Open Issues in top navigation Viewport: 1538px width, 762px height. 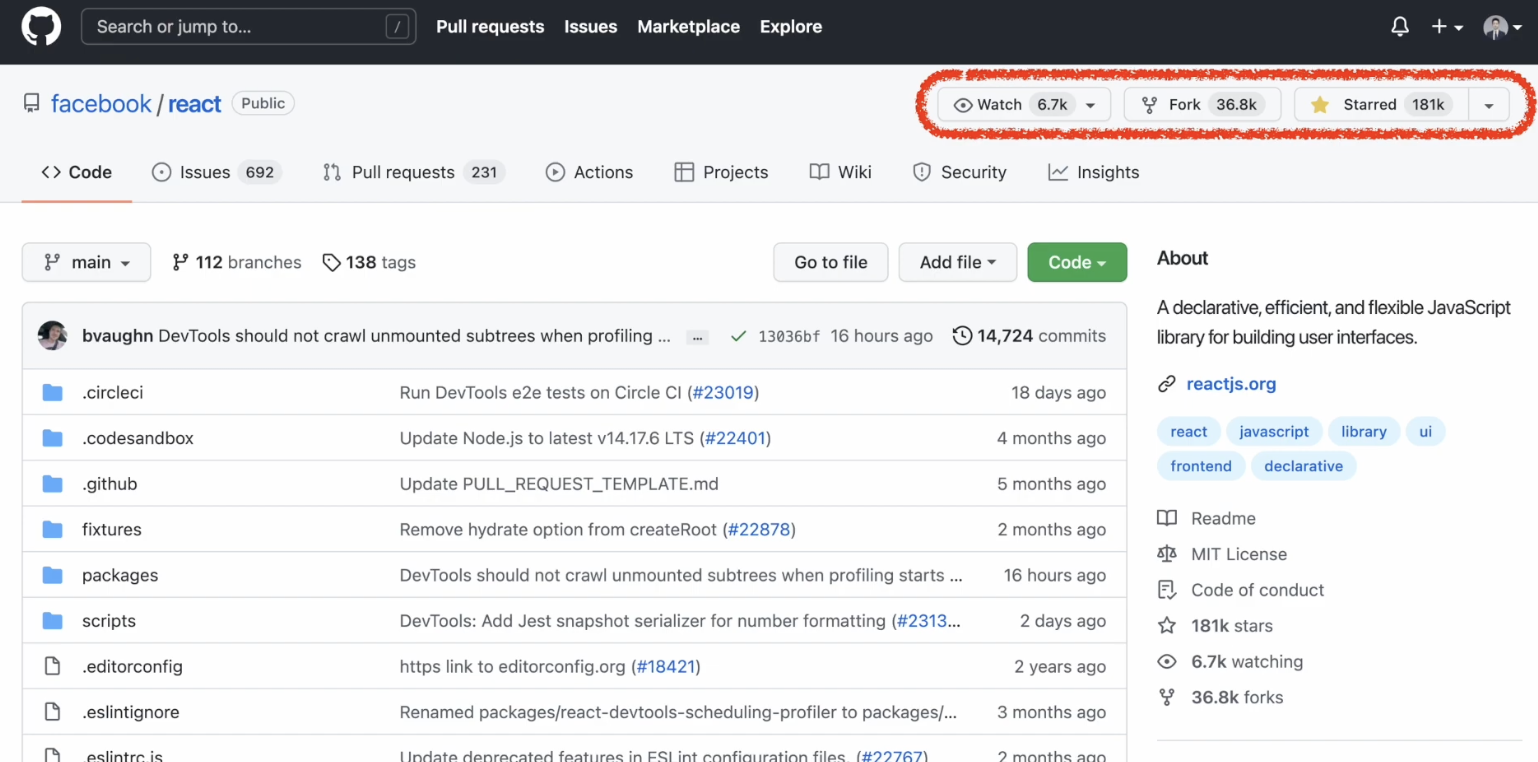tap(590, 27)
